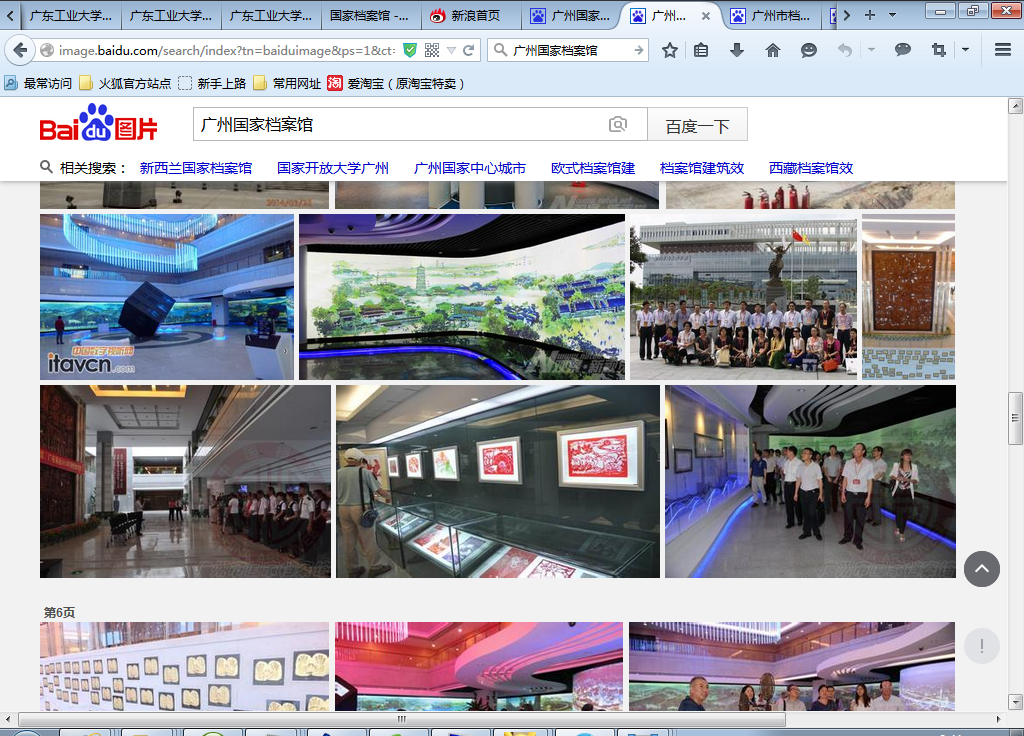Reload the page with refresh icon
This screenshot has width=1024, height=736.
coord(468,50)
